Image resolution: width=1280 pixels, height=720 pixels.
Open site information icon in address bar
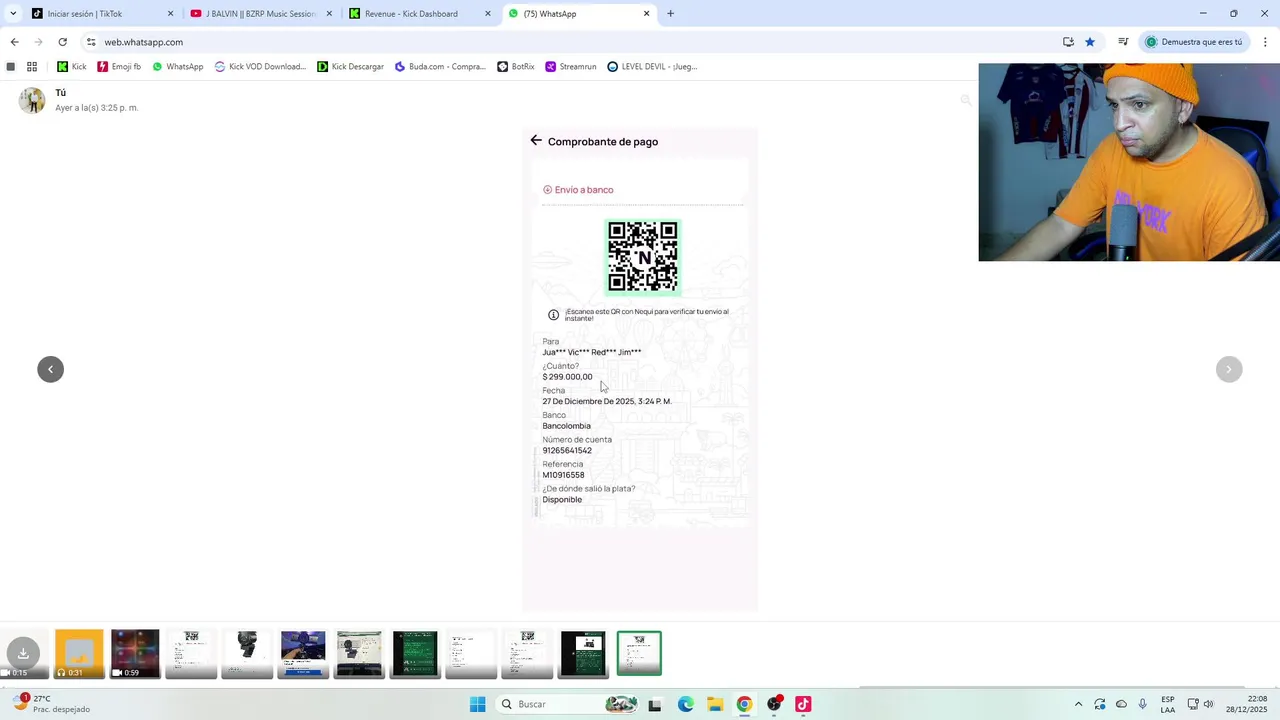(x=91, y=42)
